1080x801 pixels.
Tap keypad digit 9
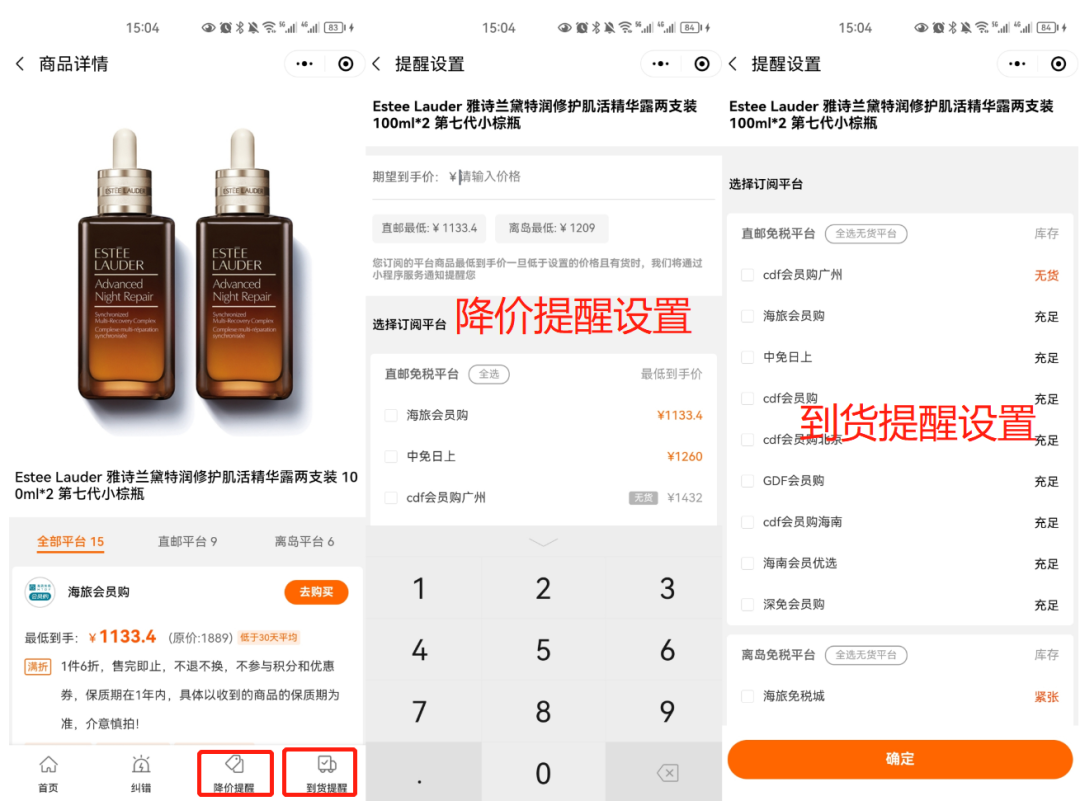pos(667,711)
